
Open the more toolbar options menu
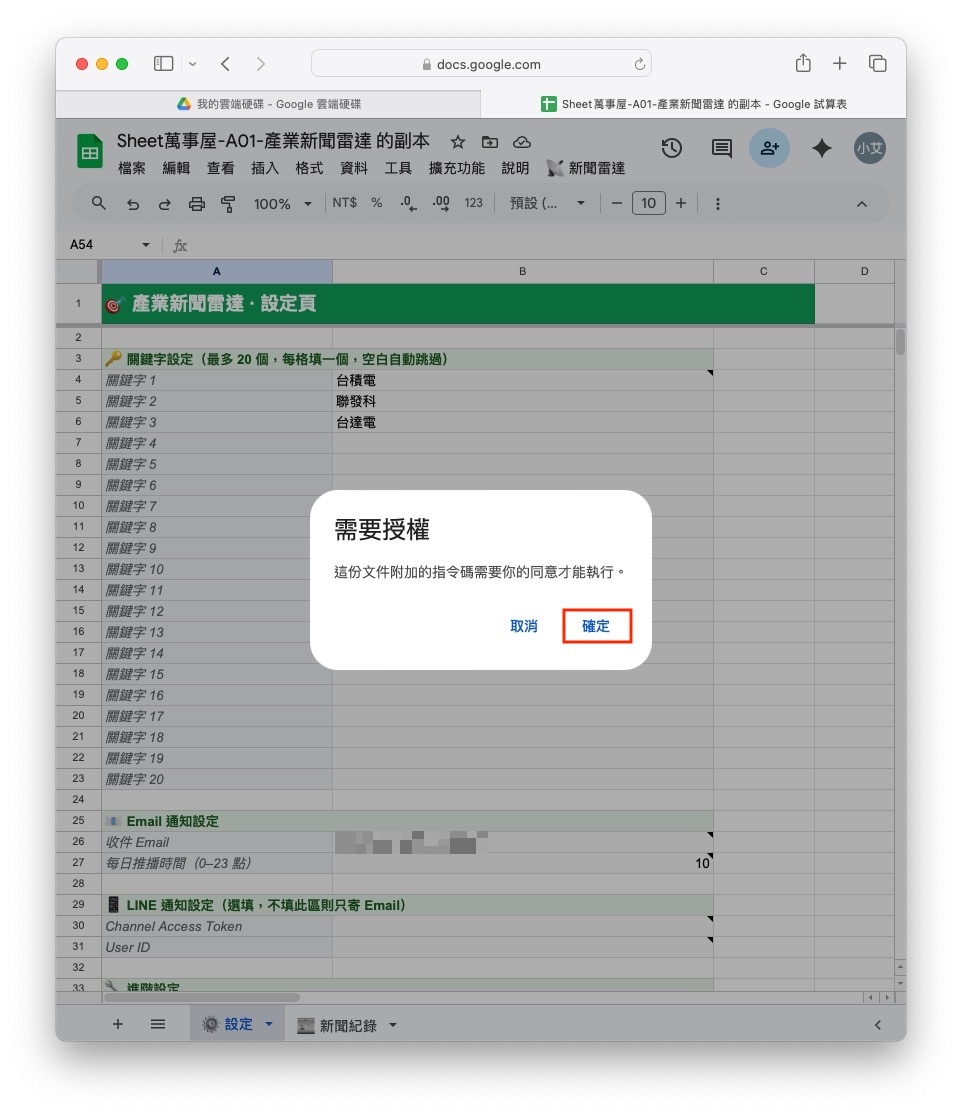[x=717, y=204]
